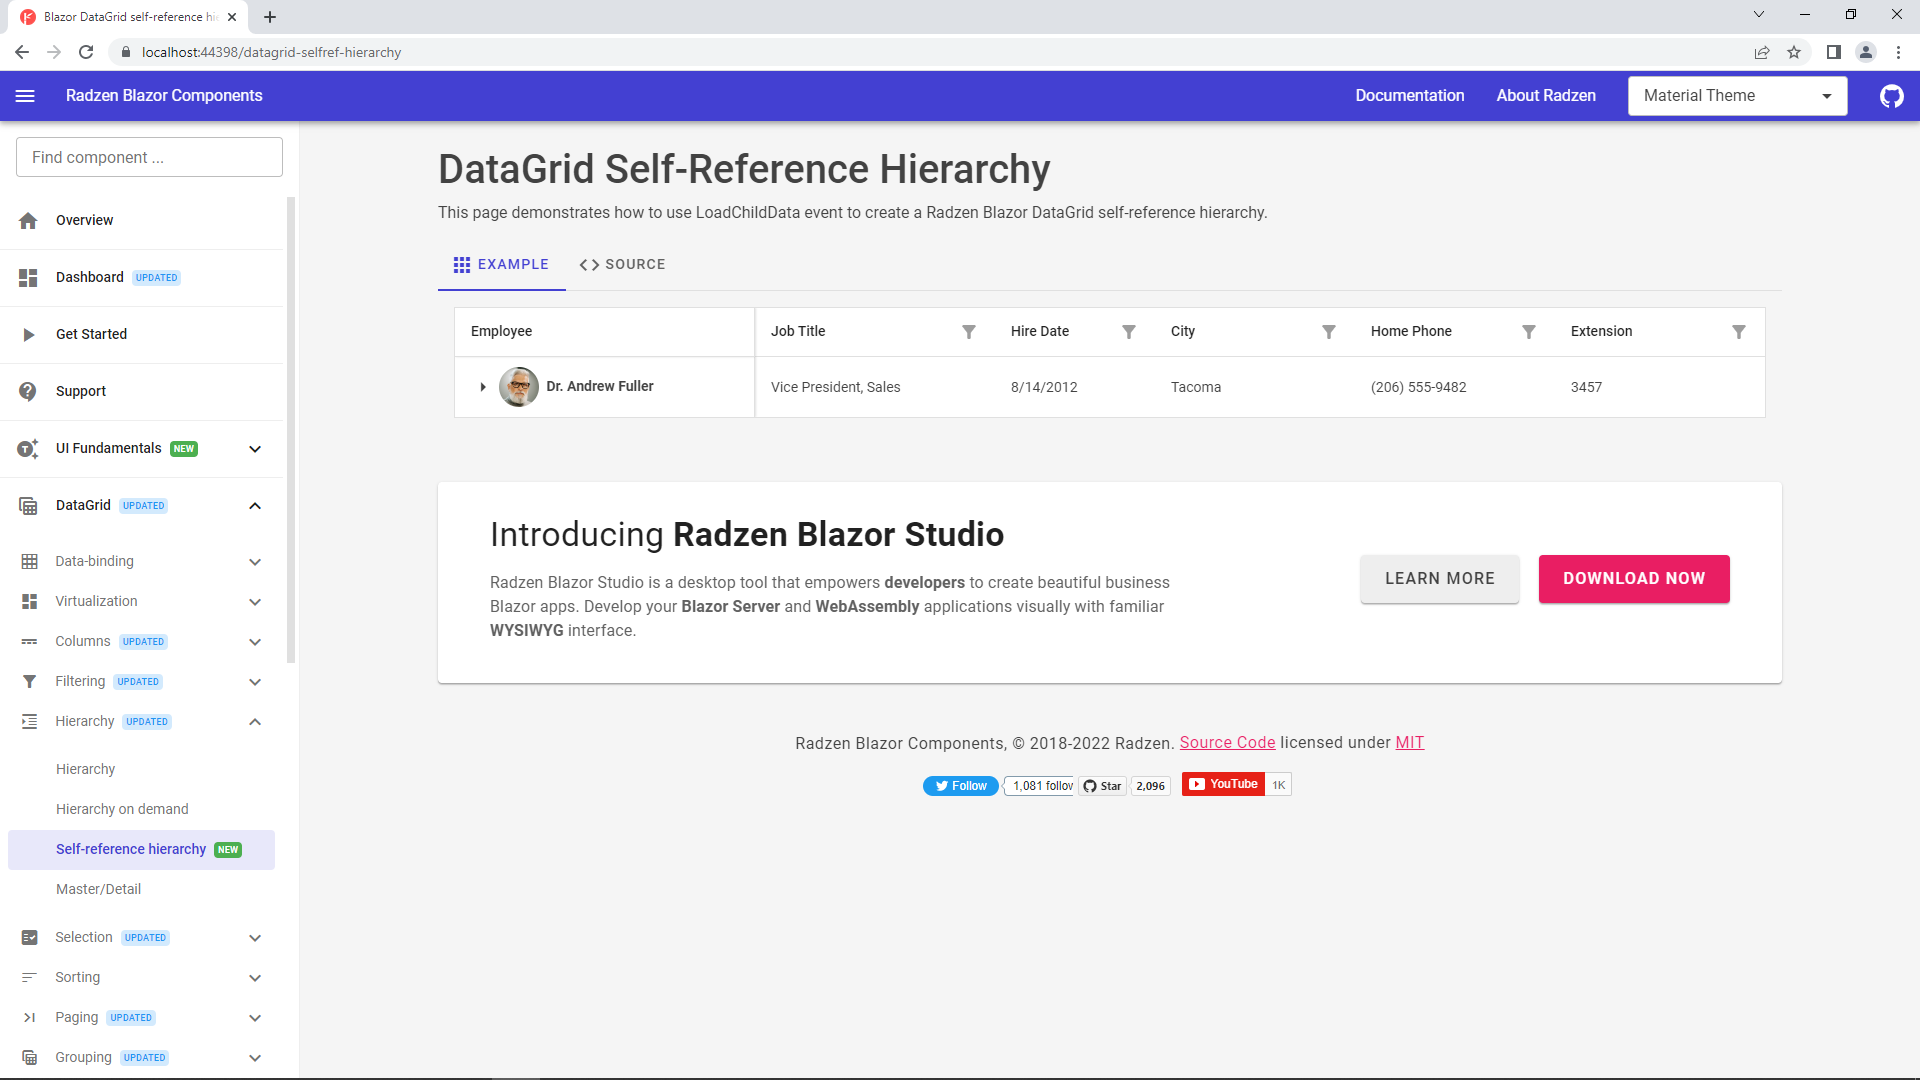Click the DOWNLOAD NOW button

(x=1634, y=579)
